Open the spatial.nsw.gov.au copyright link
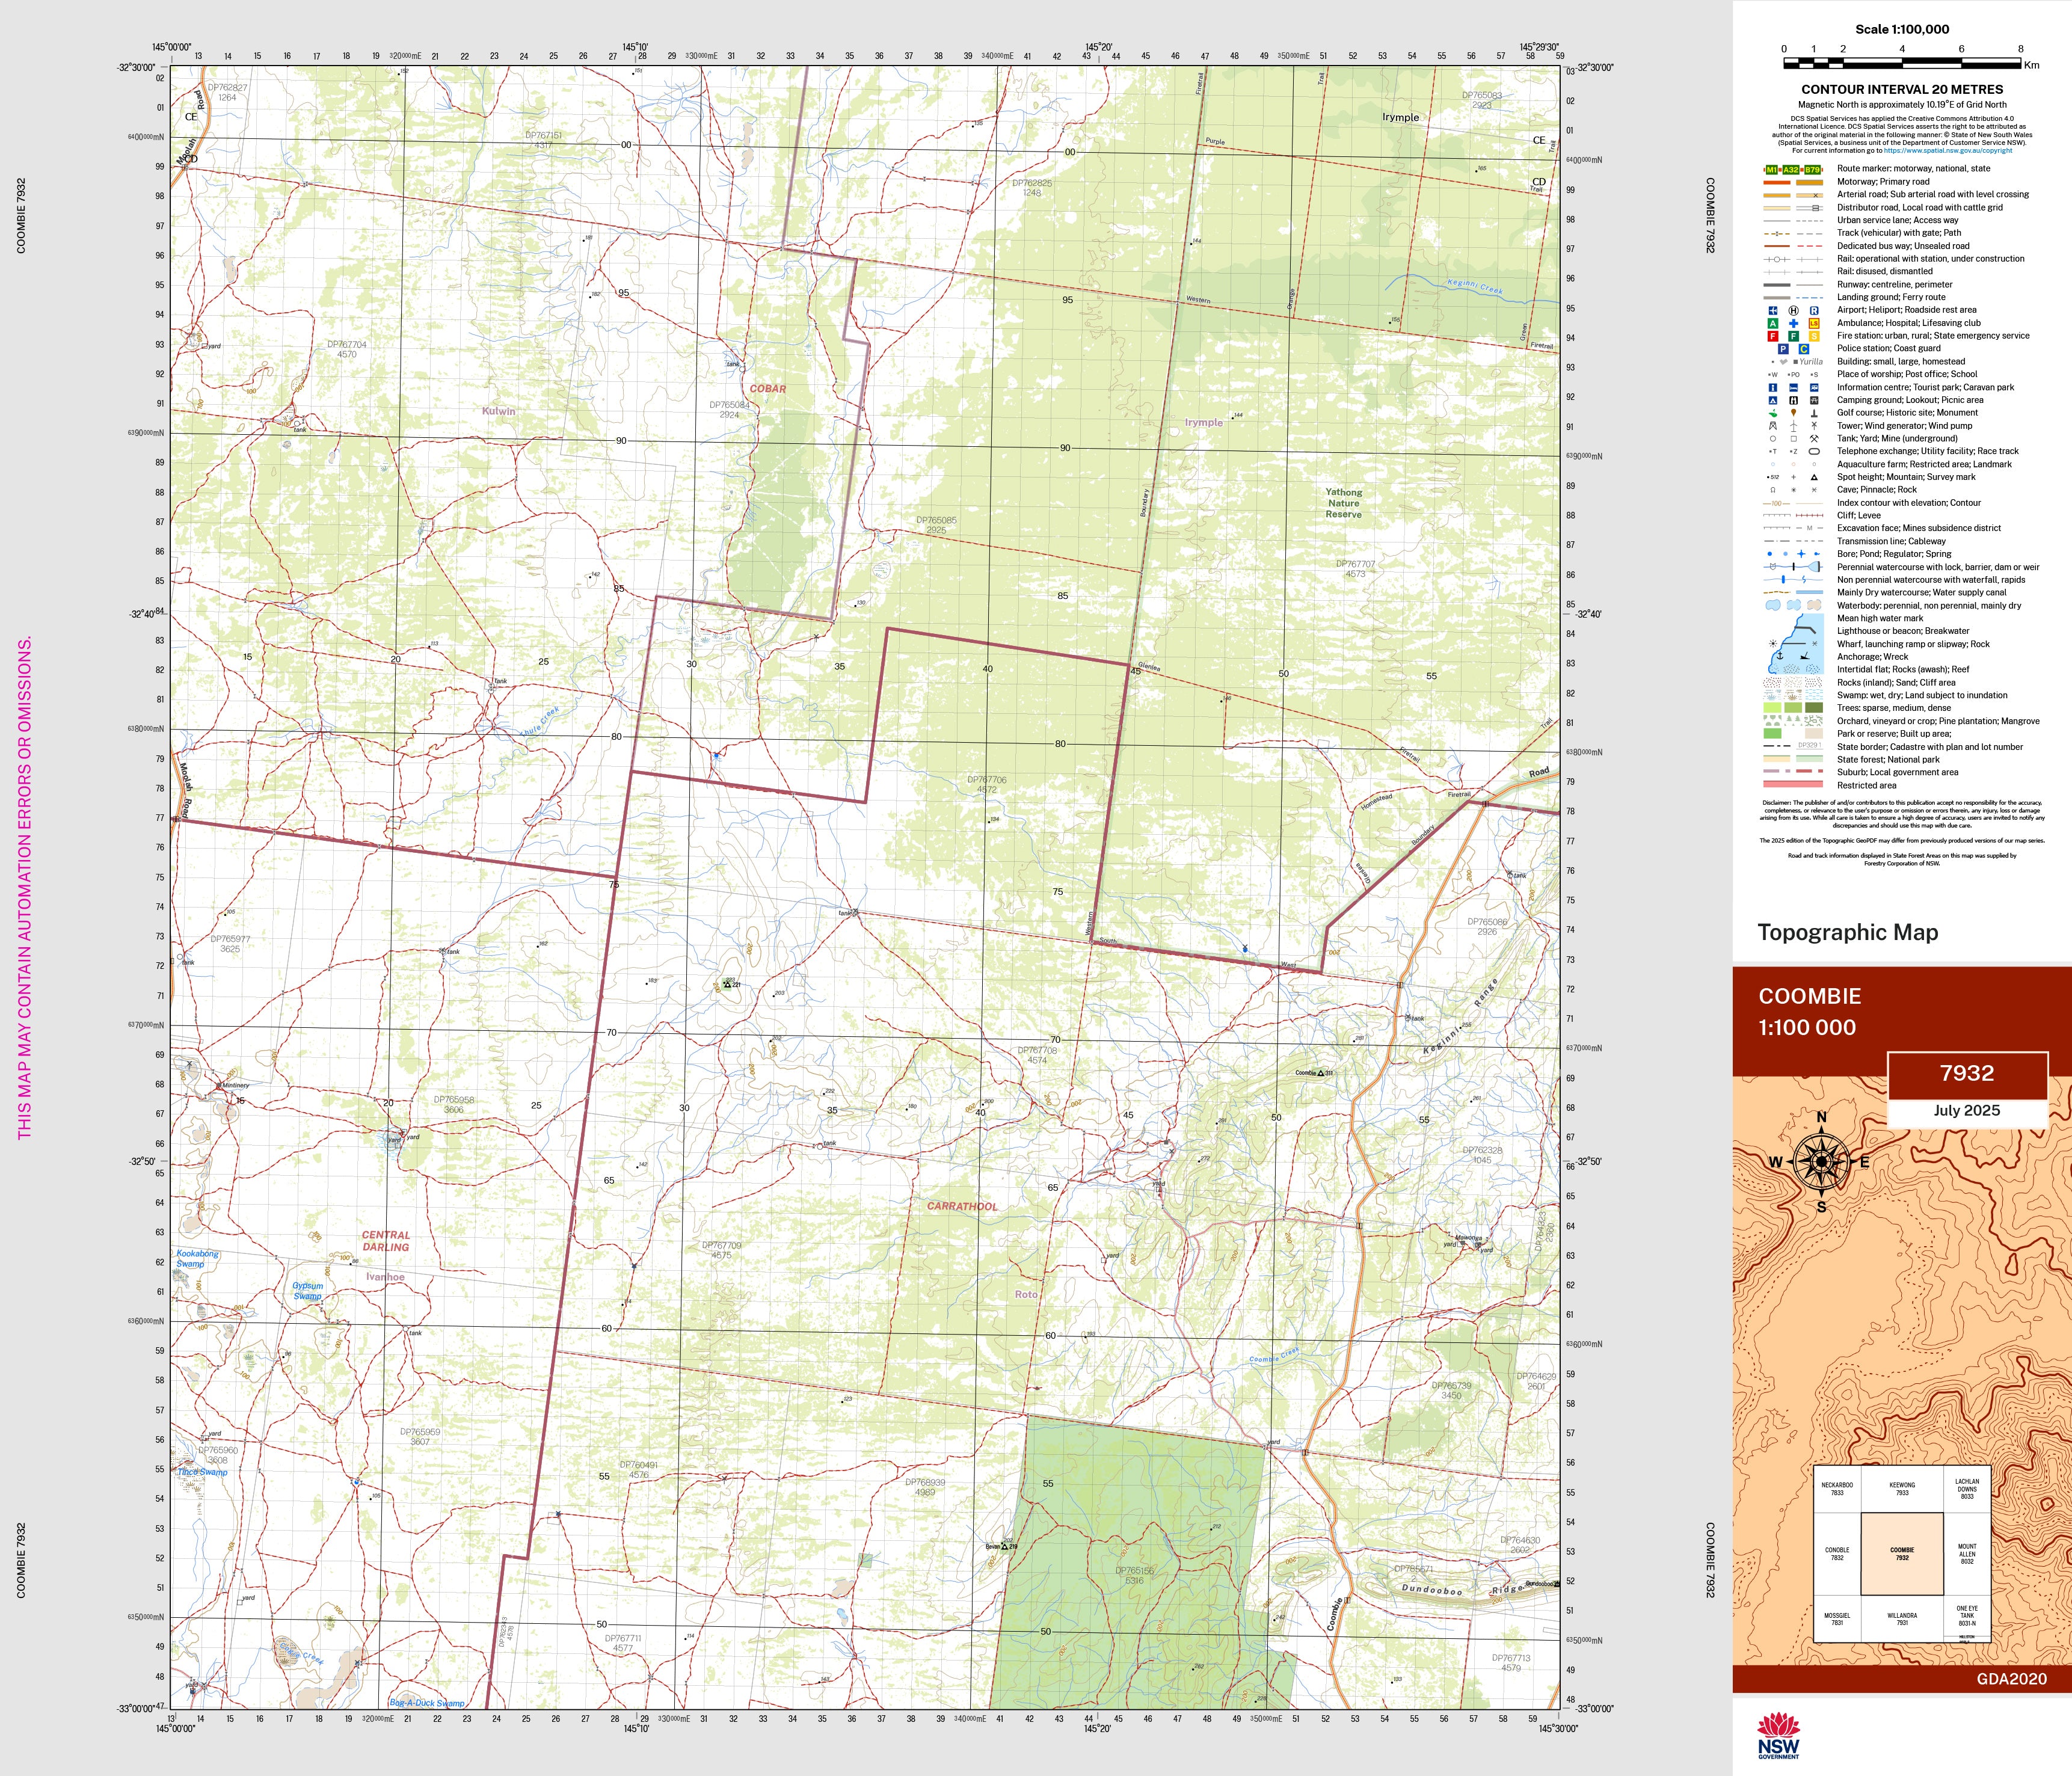The image size is (2072, 1776). click(1947, 151)
